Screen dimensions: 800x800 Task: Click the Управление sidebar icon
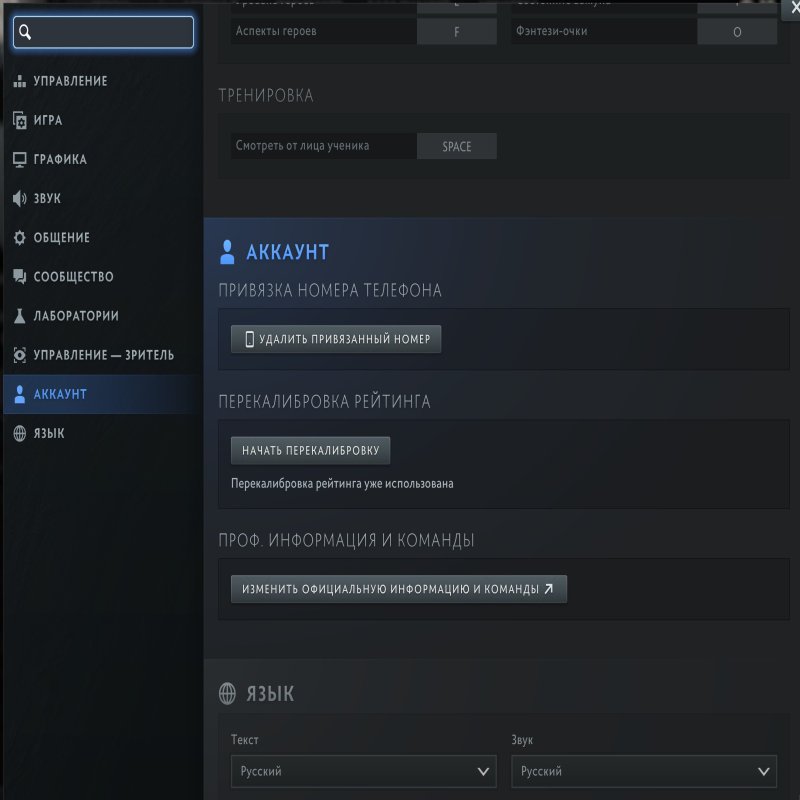point(20,81)
